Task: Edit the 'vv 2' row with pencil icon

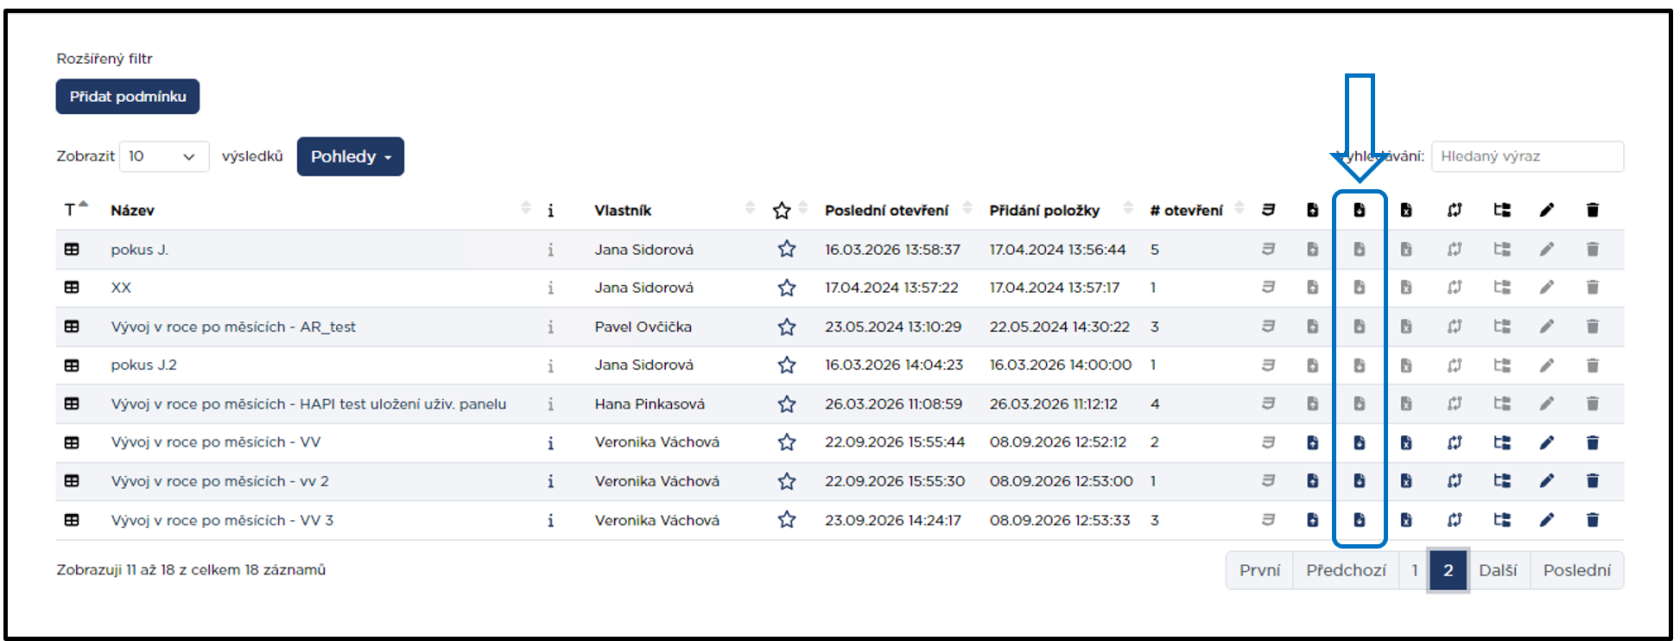Action: (x=1547, y=481)
